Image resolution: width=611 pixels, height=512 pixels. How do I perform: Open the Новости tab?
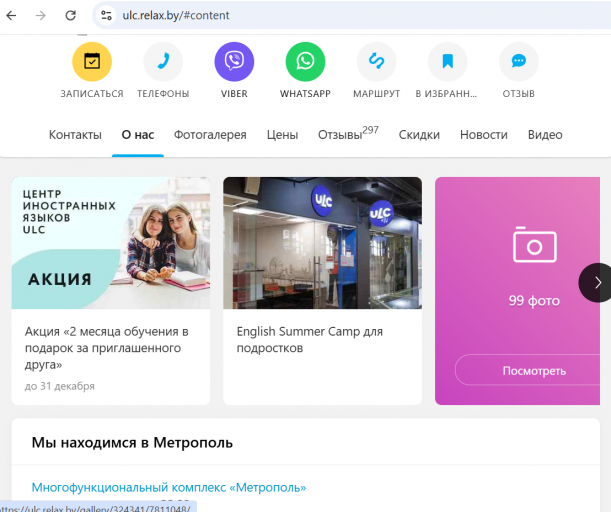pos(484,135)
